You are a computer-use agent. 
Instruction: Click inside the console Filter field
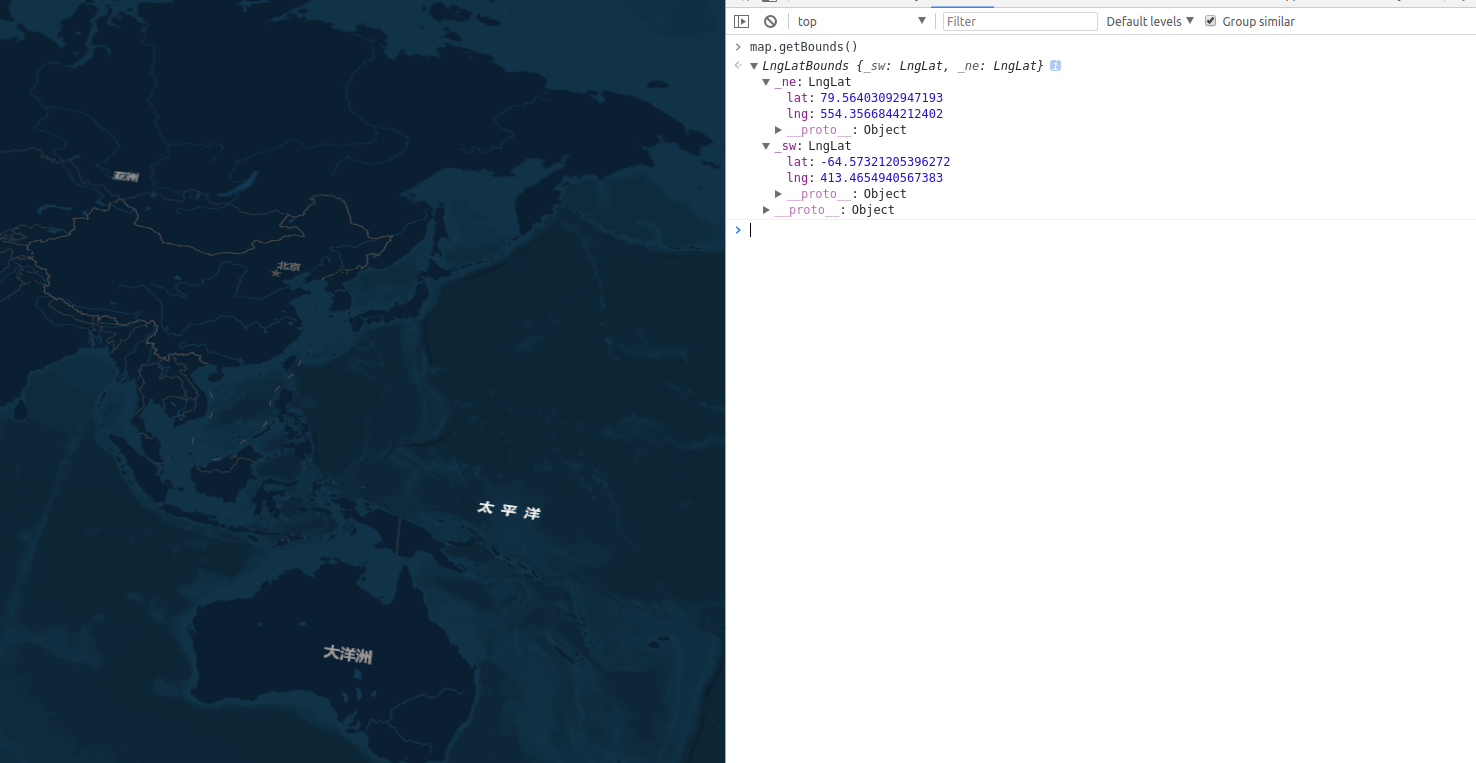[1018, 20]
